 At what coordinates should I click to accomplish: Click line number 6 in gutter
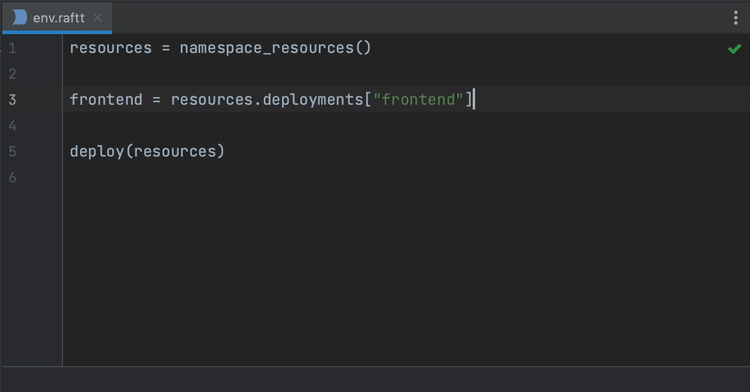(x=12, y=177)
